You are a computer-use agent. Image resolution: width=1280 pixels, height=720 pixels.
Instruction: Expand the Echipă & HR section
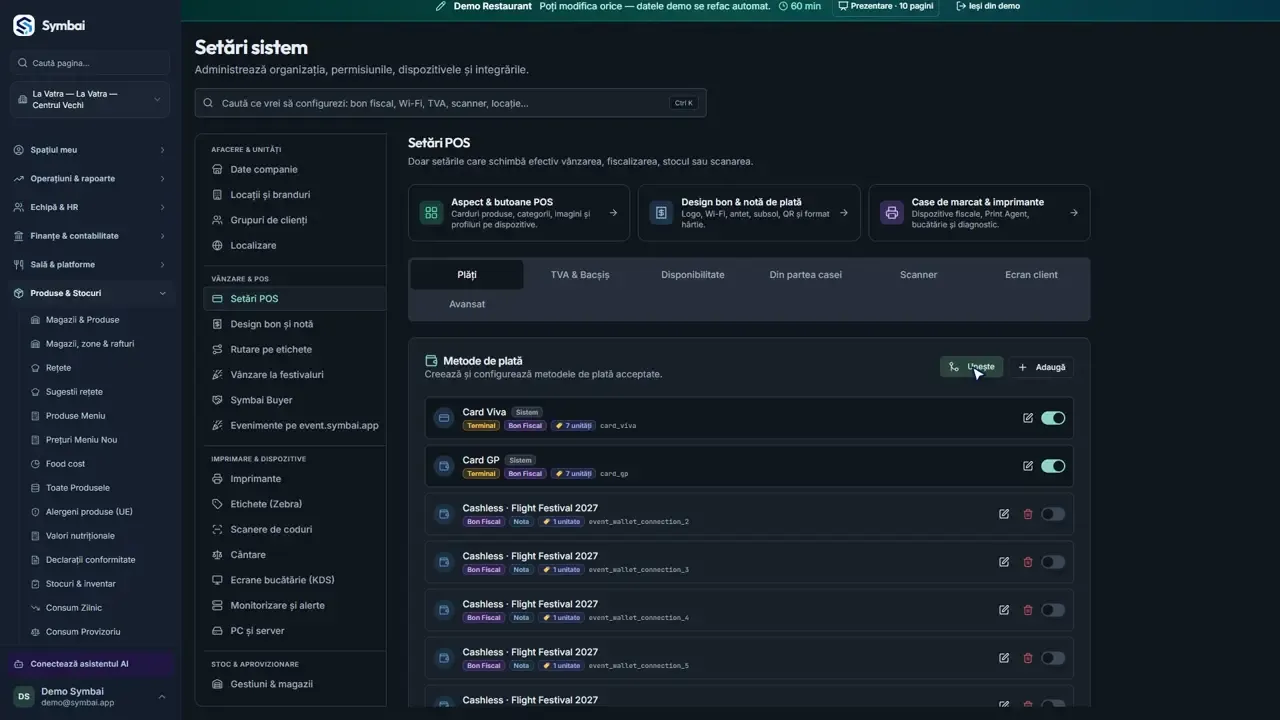point(90,207)
